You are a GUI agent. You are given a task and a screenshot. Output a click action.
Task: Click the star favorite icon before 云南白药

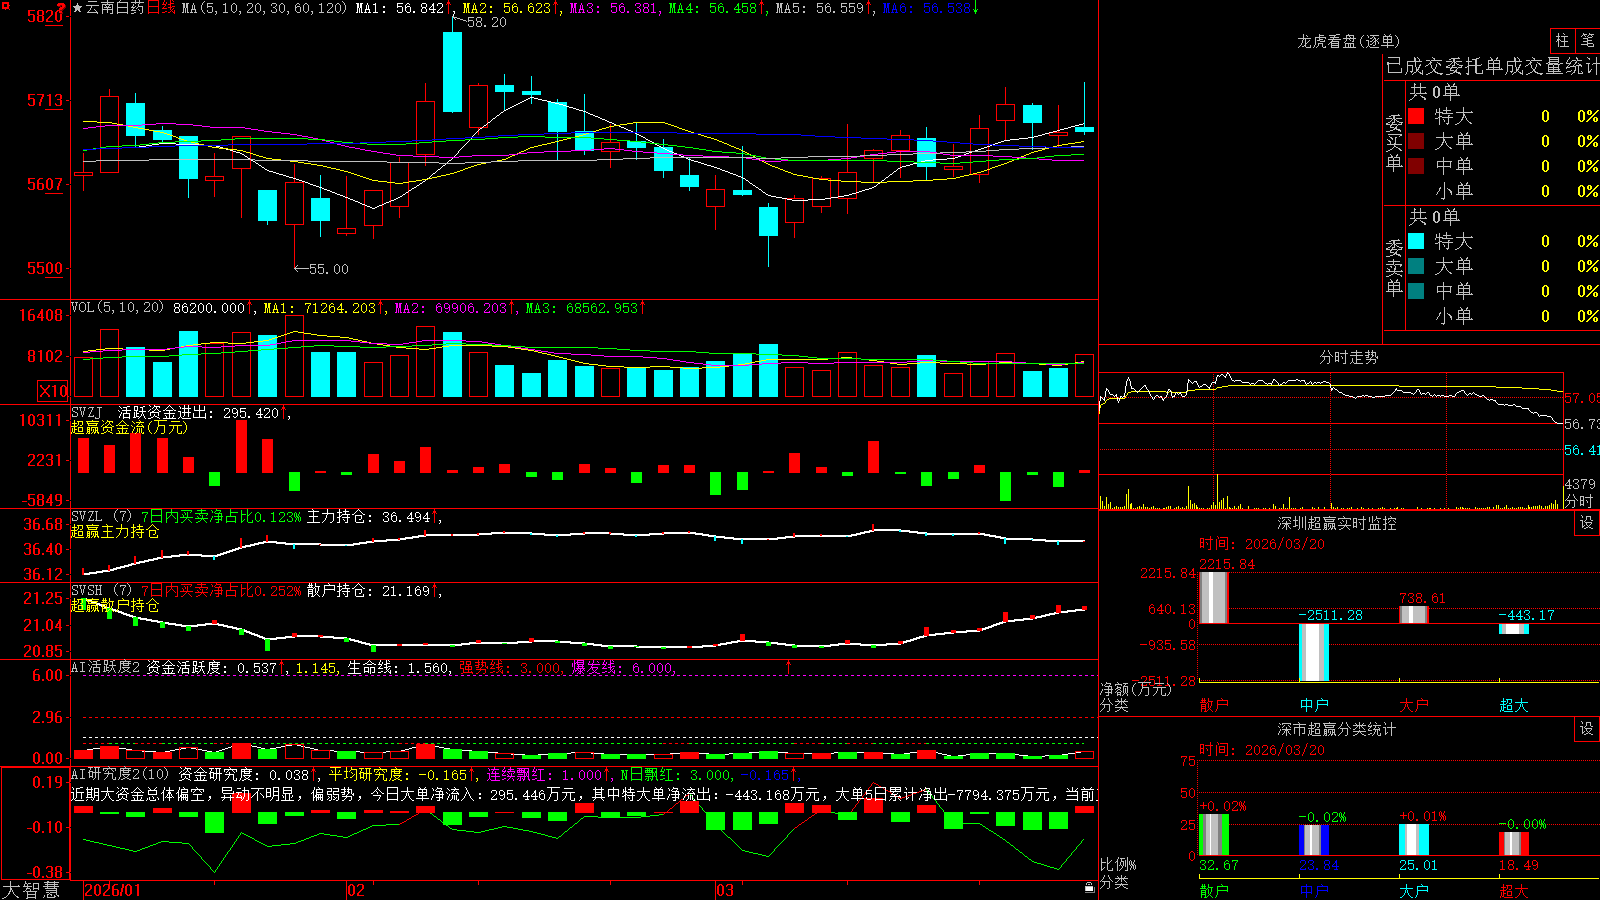77,8
